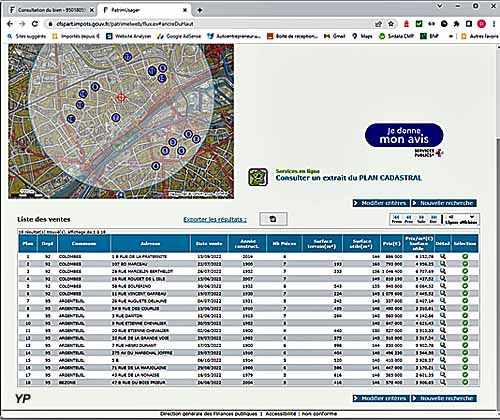Image resolution: width=500 pixels, height=420 pixels.
Task: Reload the page
Action: 35,24
